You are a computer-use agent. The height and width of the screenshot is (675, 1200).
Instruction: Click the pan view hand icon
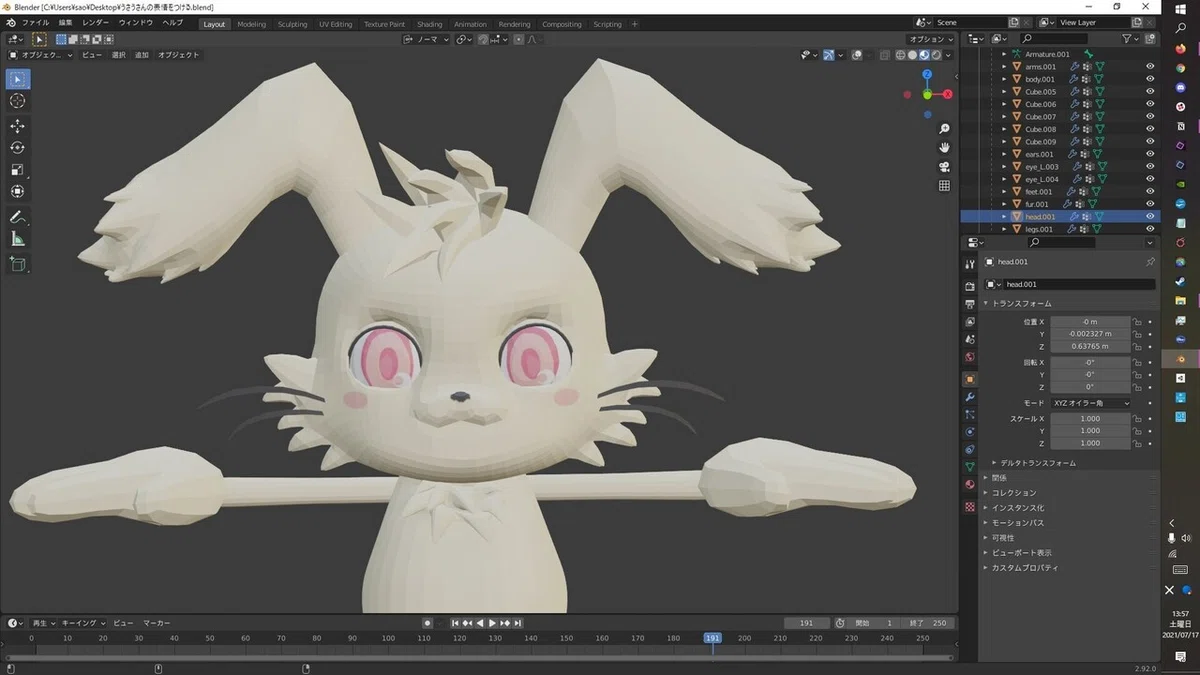(944, 148)
